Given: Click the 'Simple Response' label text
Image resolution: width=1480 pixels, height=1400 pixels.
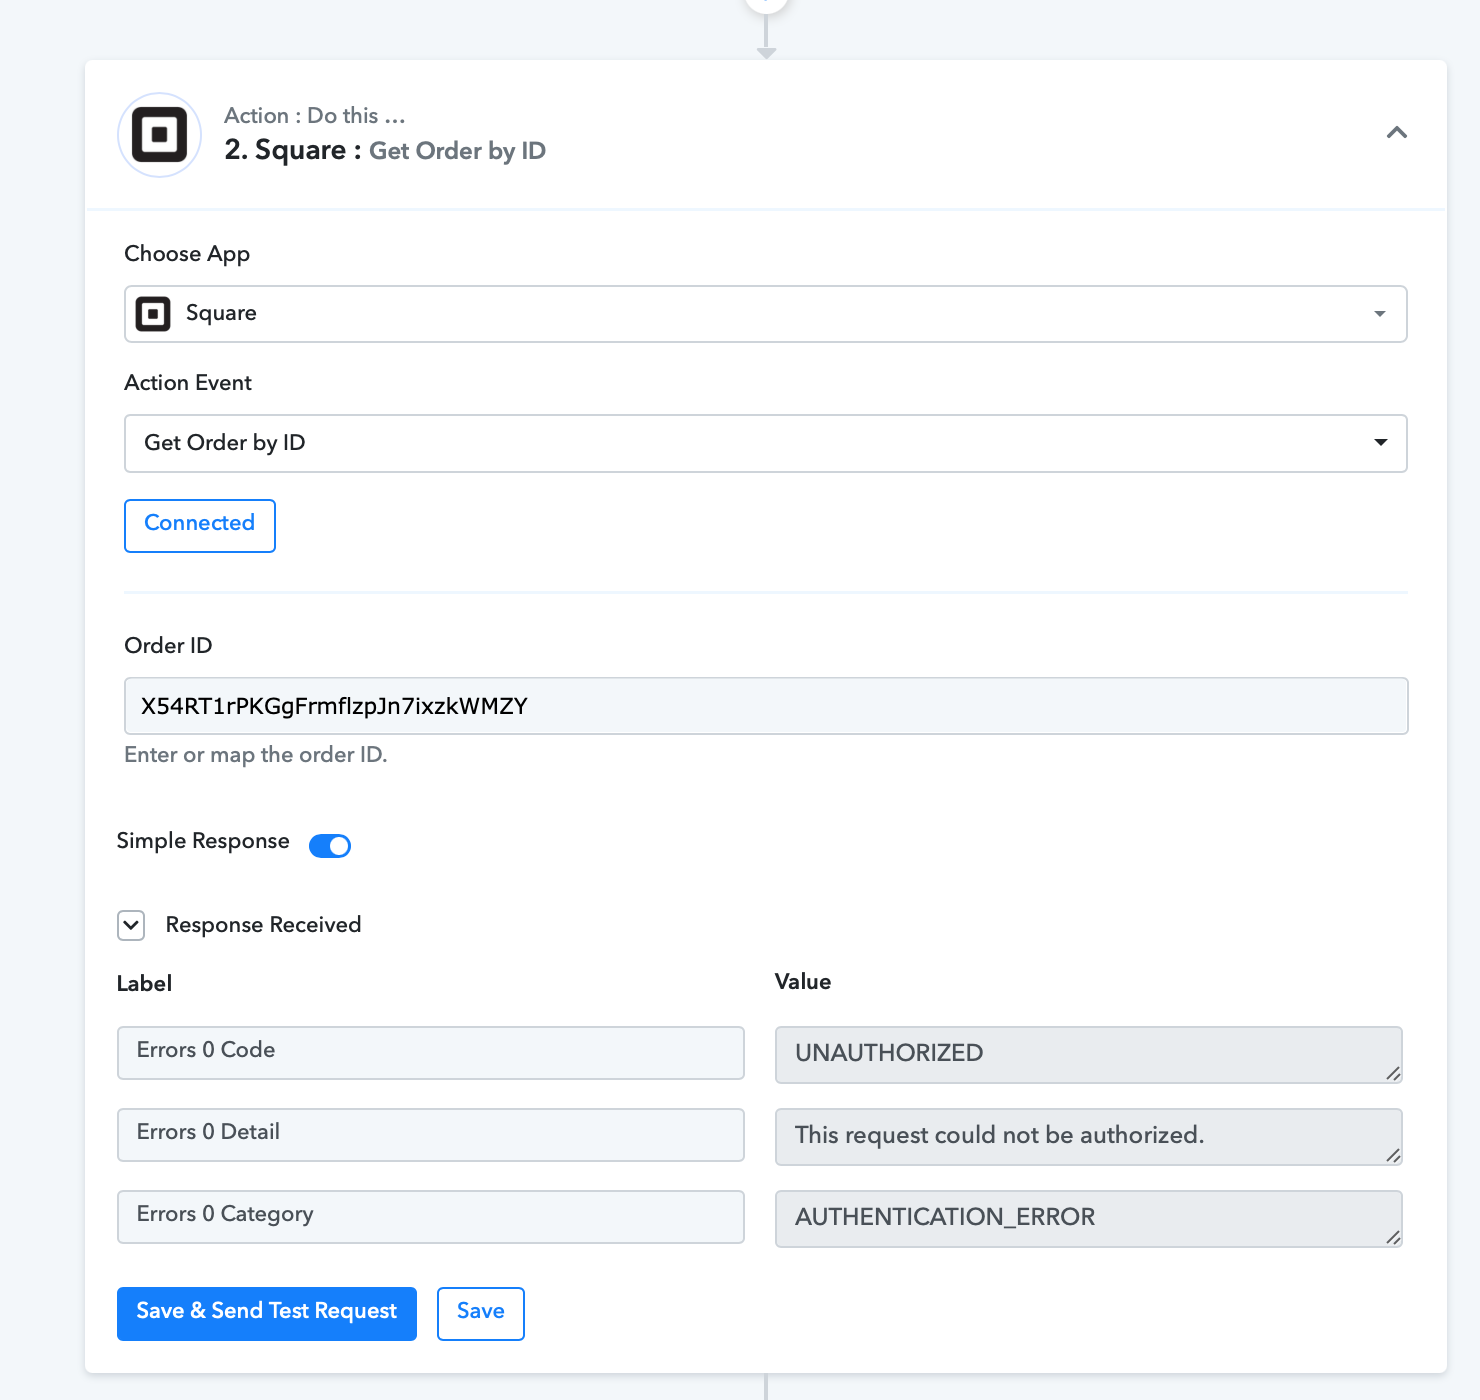Looking at the screenshot, I should pos(203,841).
